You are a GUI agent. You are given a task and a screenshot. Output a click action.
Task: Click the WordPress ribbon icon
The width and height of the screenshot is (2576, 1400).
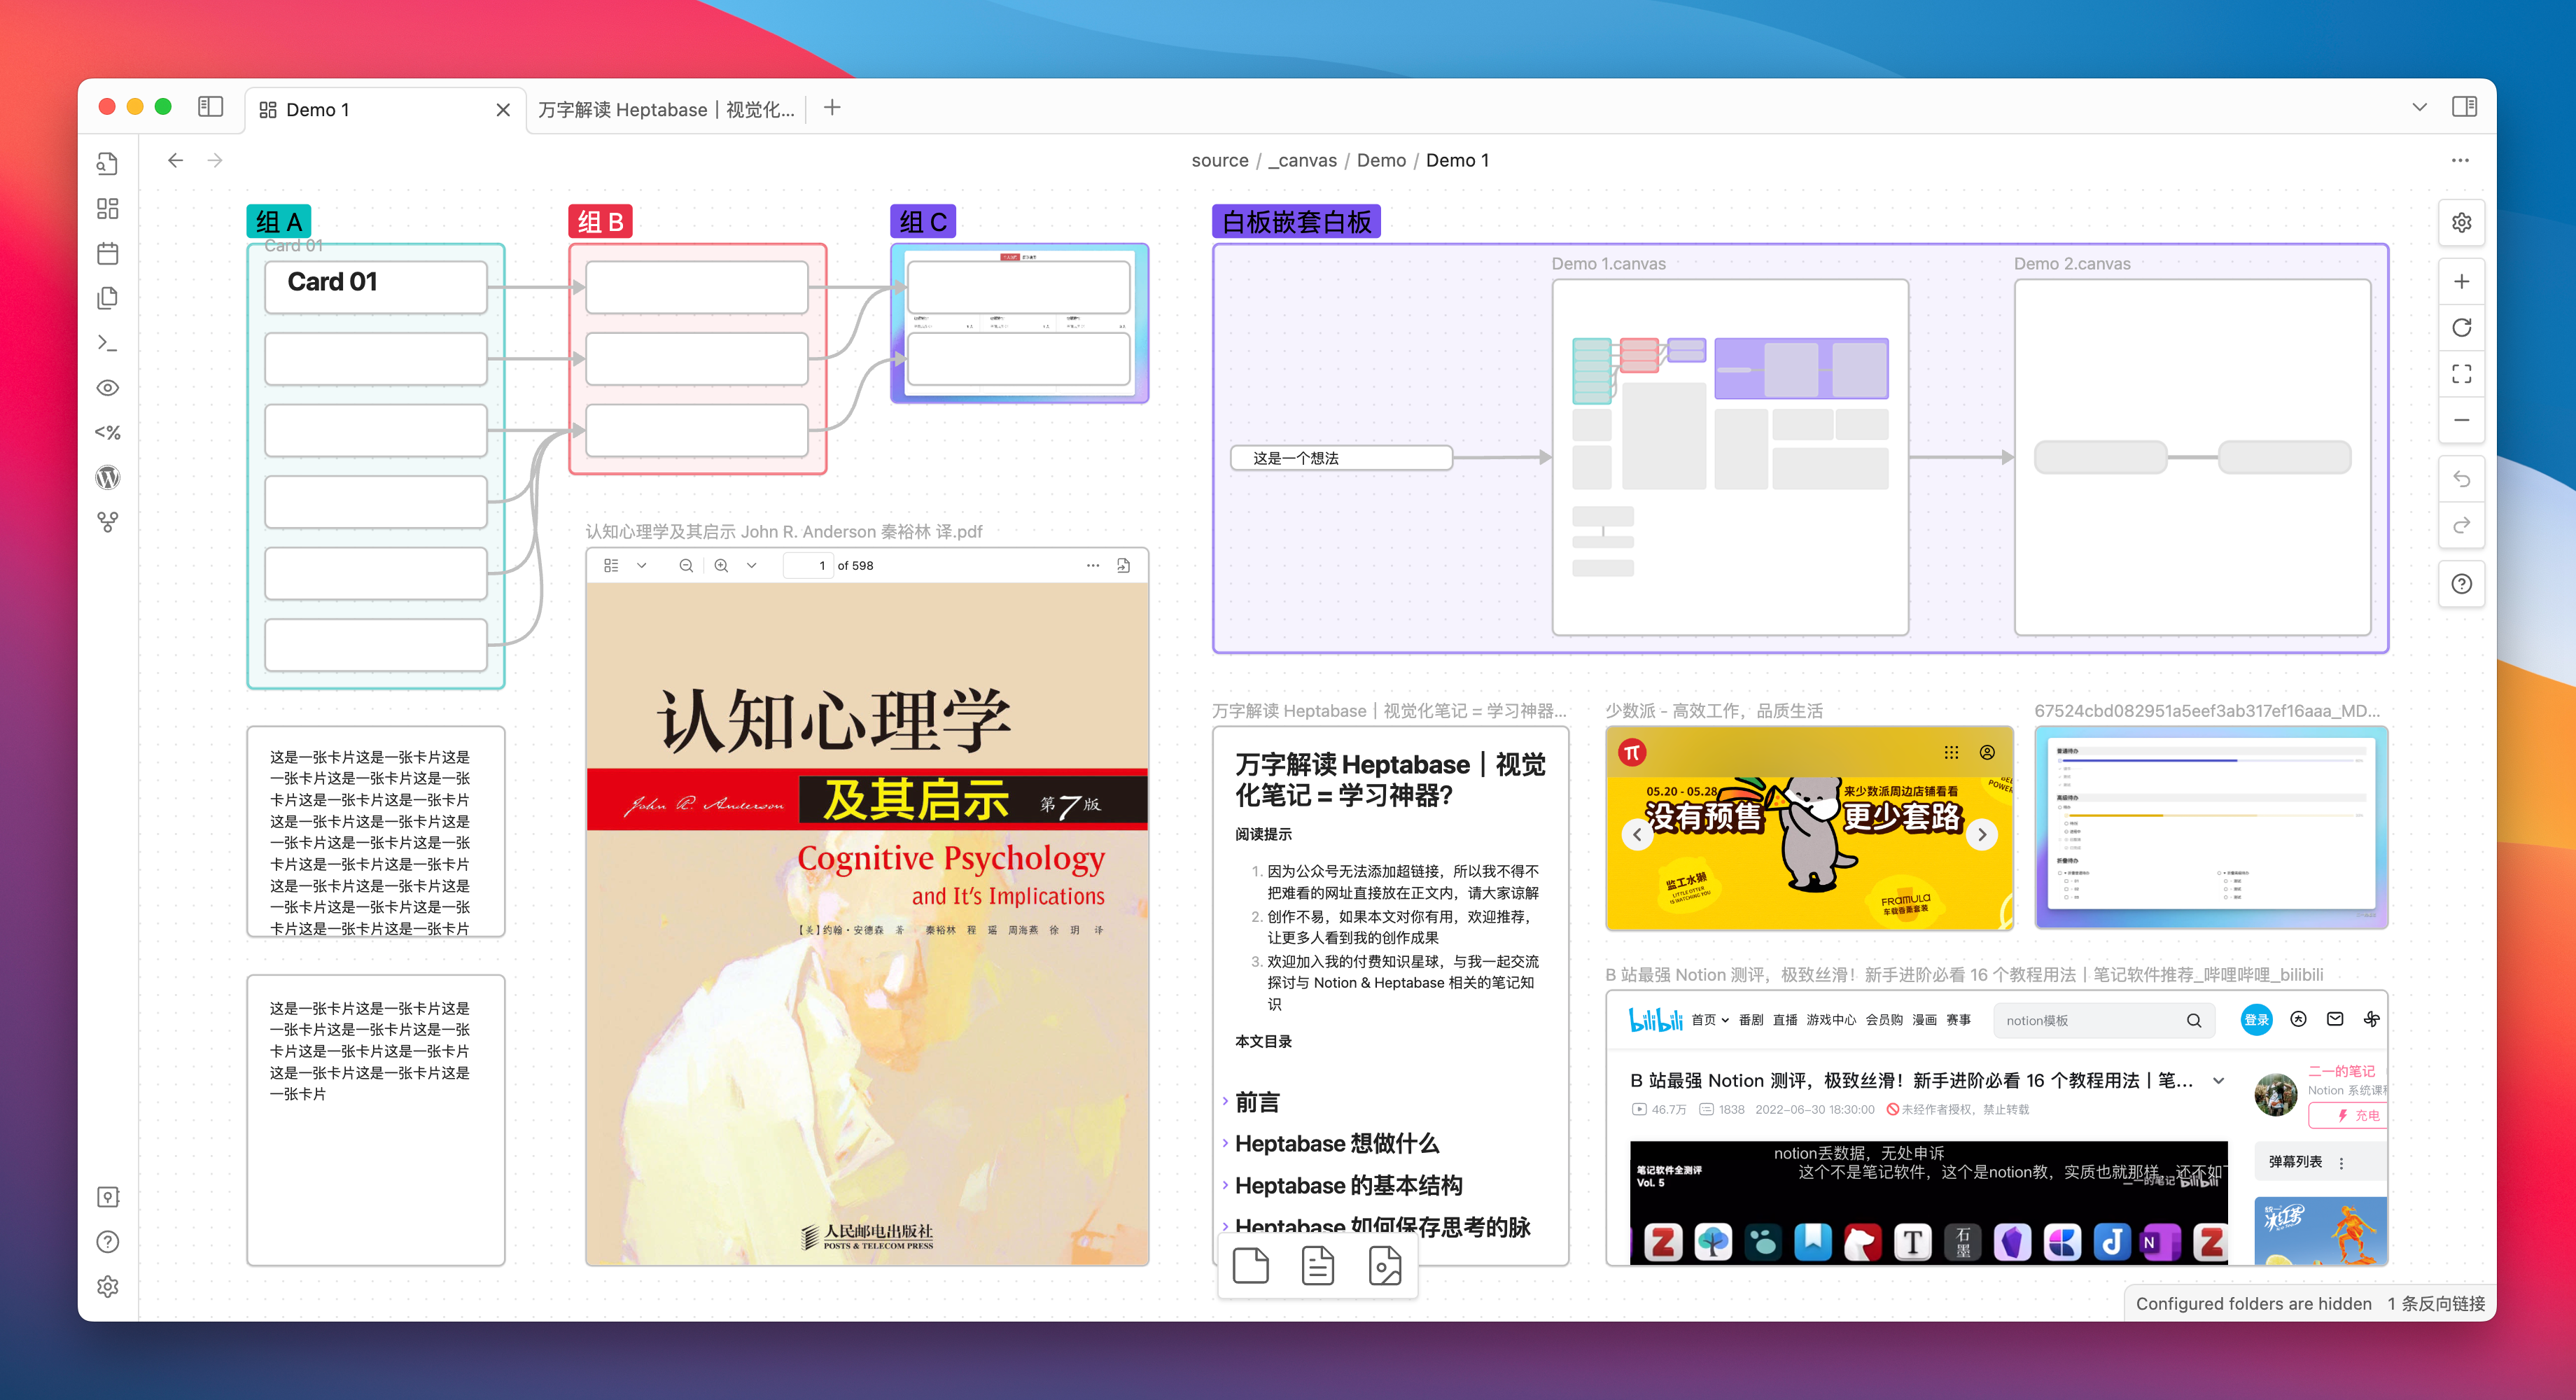click(108, 477)
